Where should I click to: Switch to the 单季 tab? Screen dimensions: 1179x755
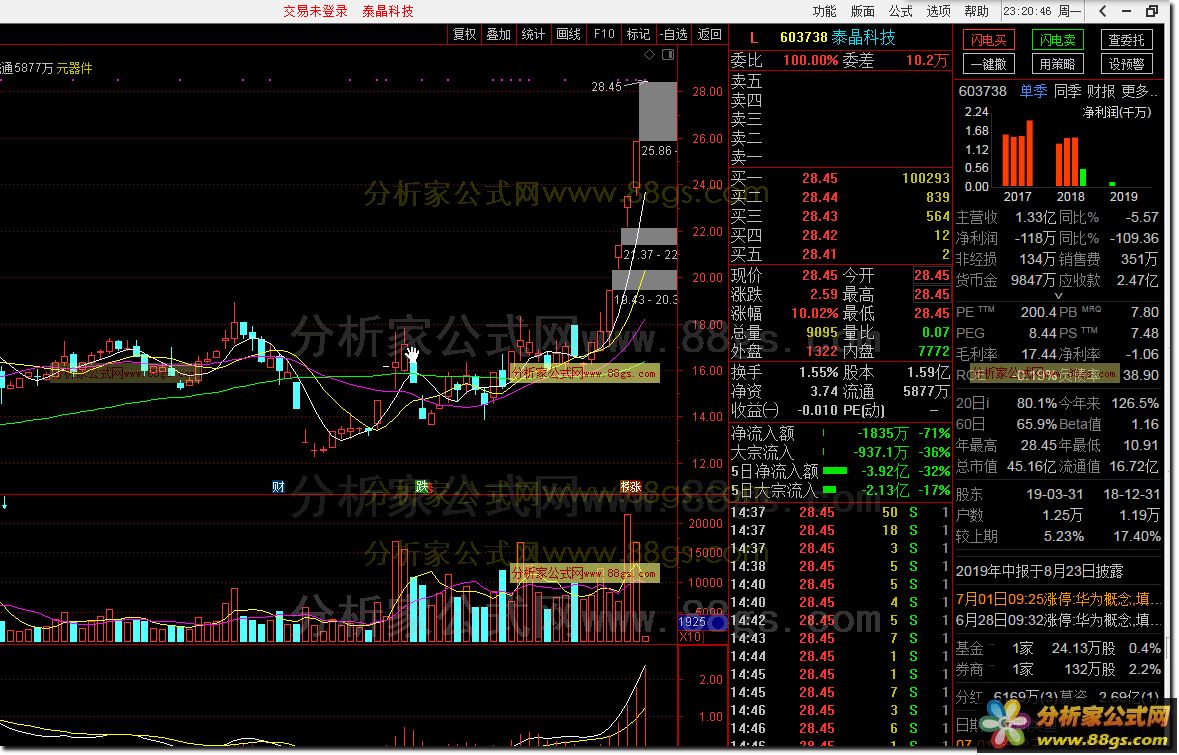pyautogui.click(x=1033, y=91)
